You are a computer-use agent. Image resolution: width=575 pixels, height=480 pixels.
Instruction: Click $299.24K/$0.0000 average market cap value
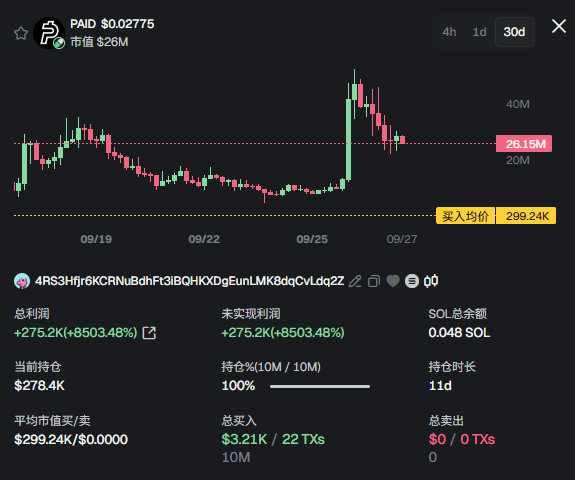71,439
